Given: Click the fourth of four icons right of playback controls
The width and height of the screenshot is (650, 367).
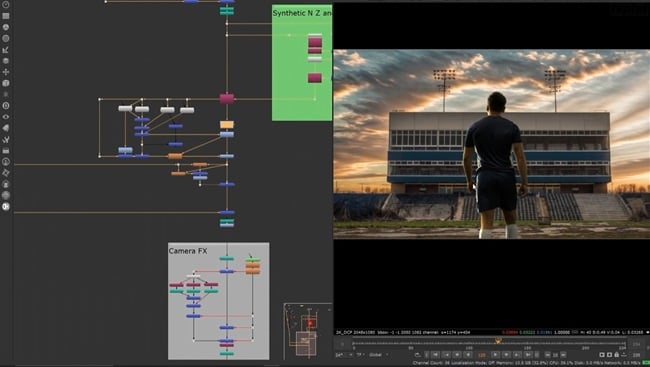Looking at the screenshot, I should (623, 355).
